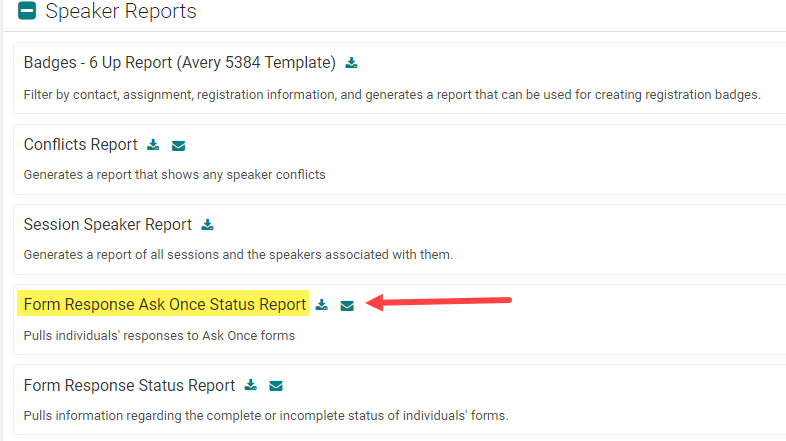
Task: Select the Session Speaker Report title
Action: [107, 225]
